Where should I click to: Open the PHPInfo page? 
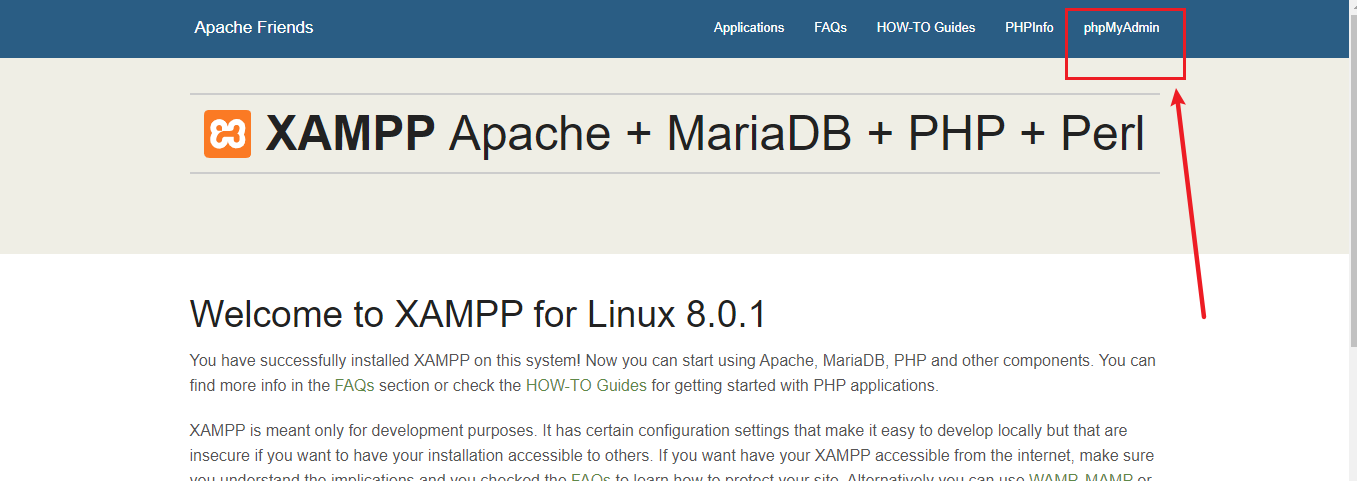point(1029,28)
